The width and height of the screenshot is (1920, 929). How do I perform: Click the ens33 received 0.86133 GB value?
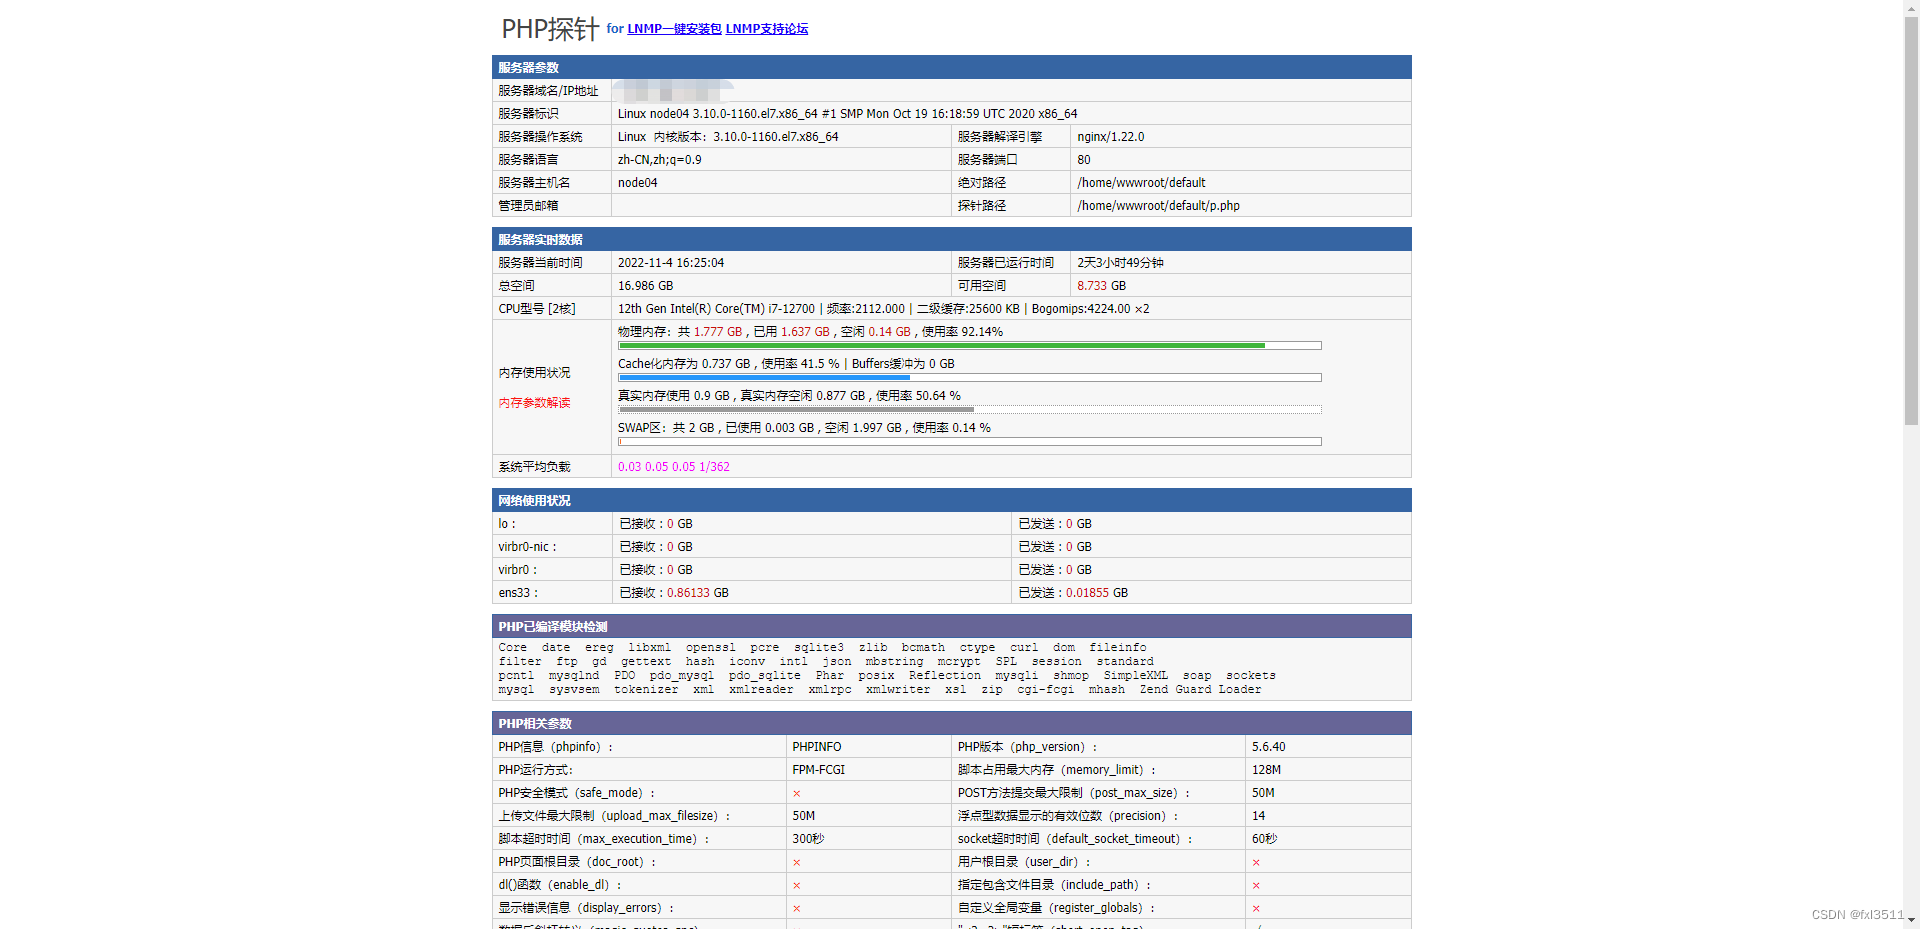[697, 593]
